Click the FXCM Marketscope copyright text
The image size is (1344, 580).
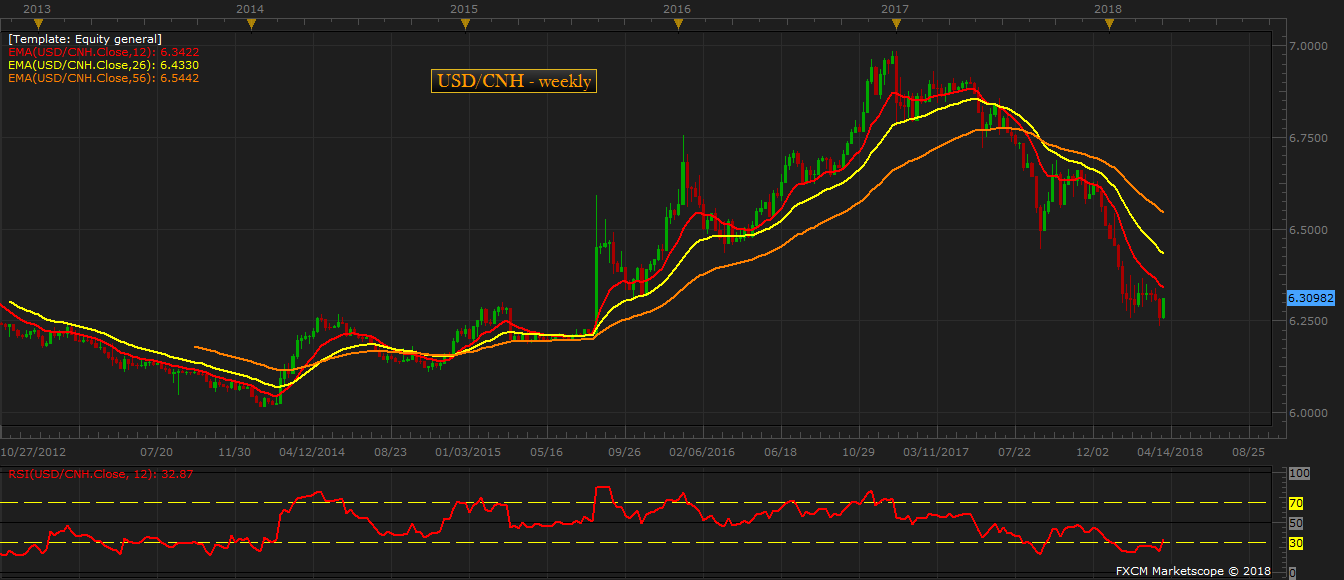click(1194, 571)
